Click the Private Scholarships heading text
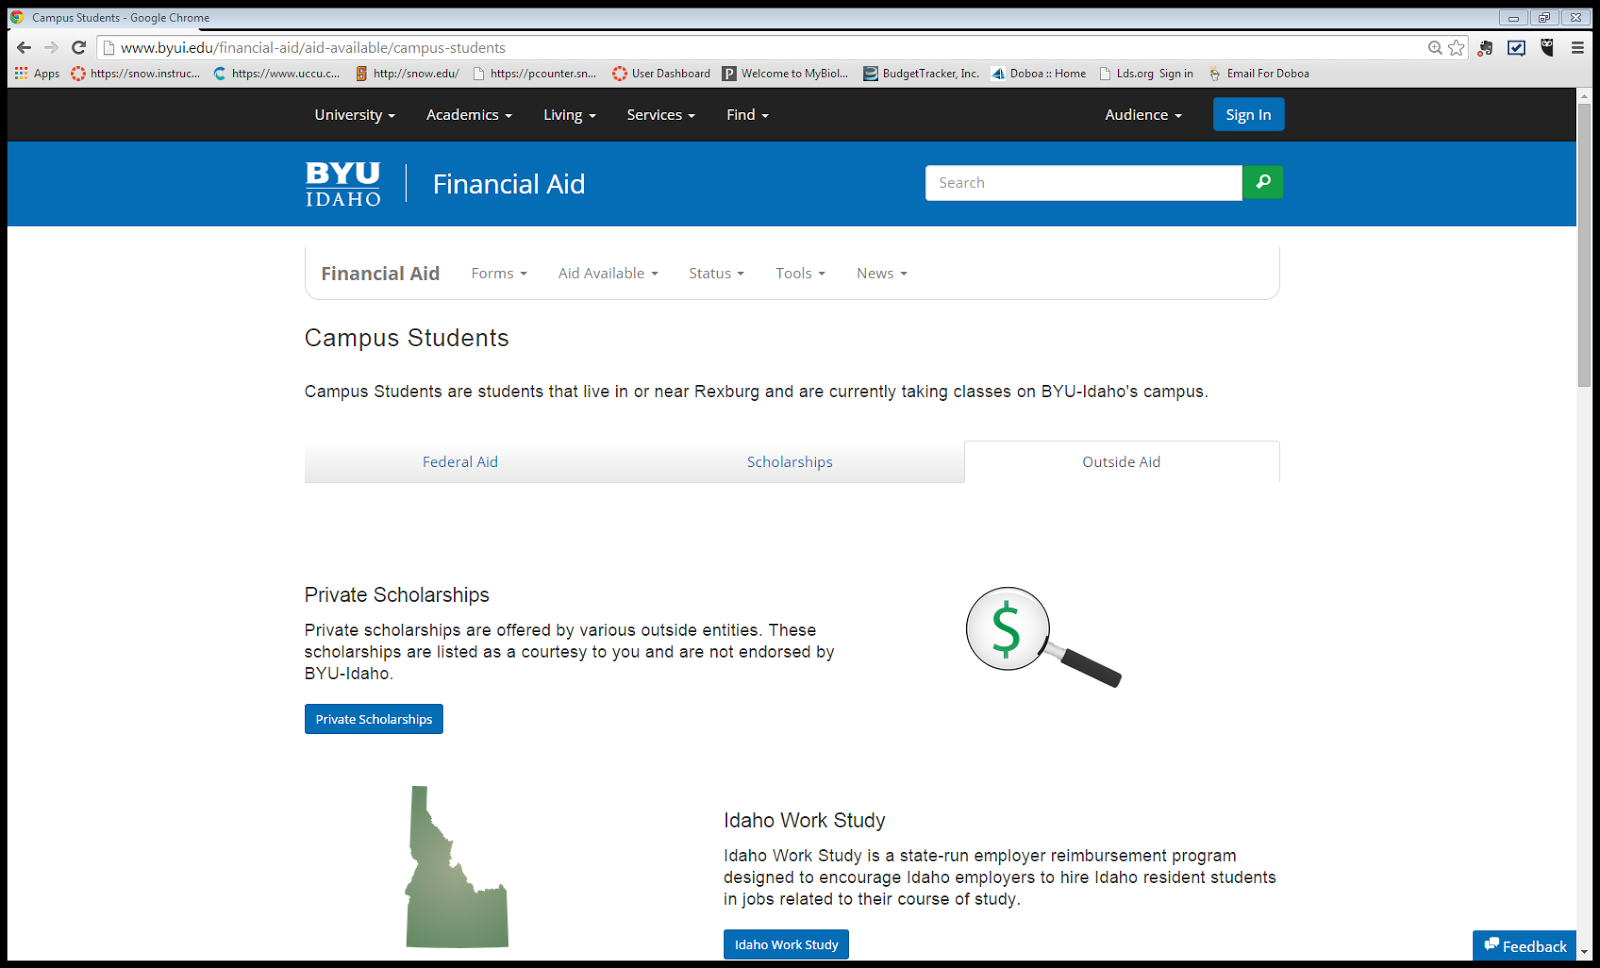 [397, 595]
